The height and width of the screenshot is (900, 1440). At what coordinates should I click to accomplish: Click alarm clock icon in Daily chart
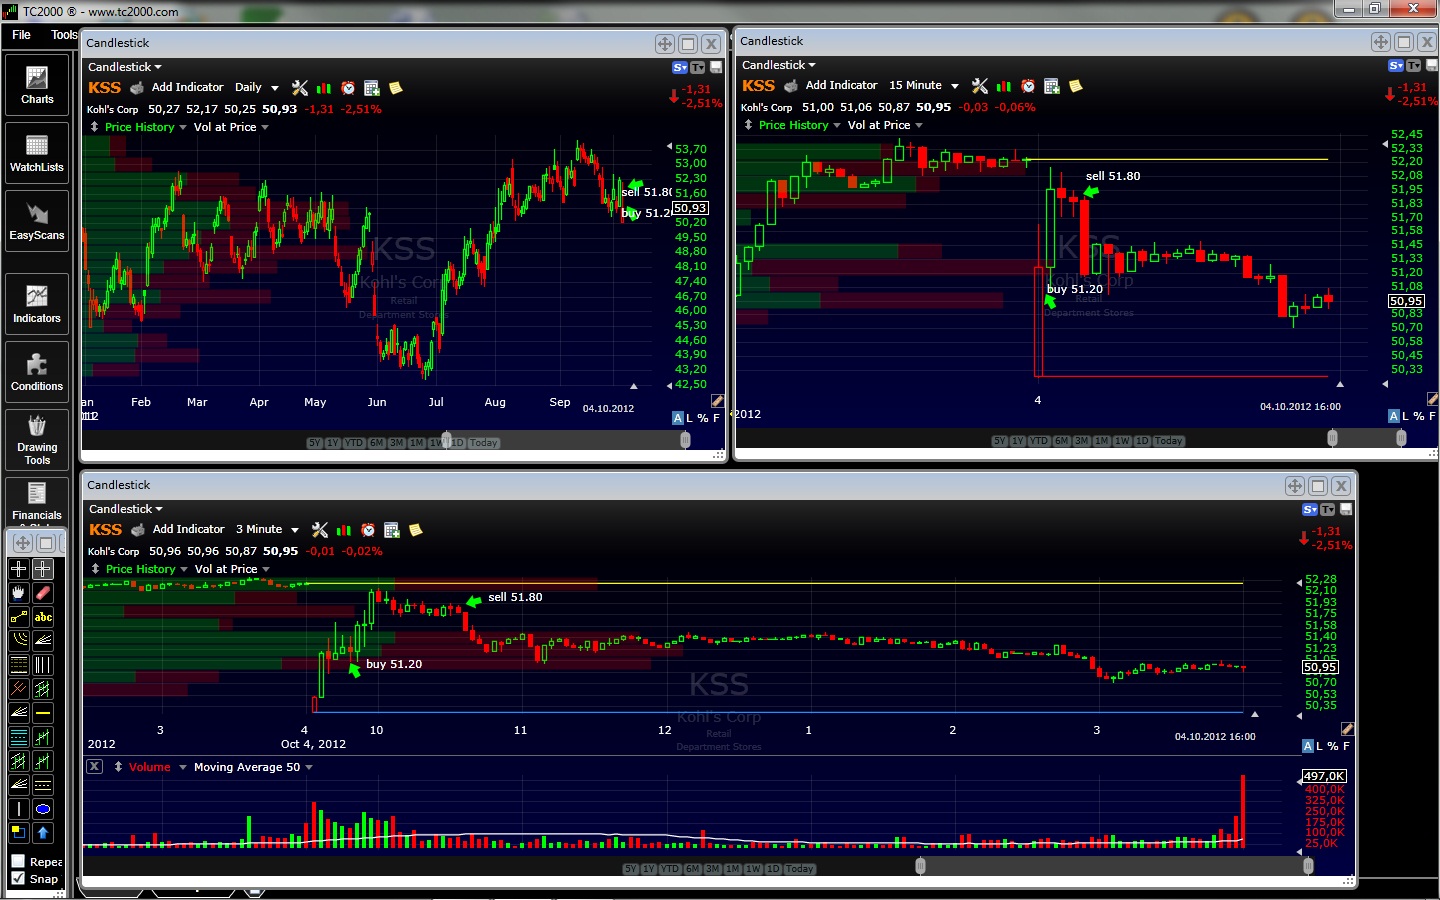tap(348, 88)
